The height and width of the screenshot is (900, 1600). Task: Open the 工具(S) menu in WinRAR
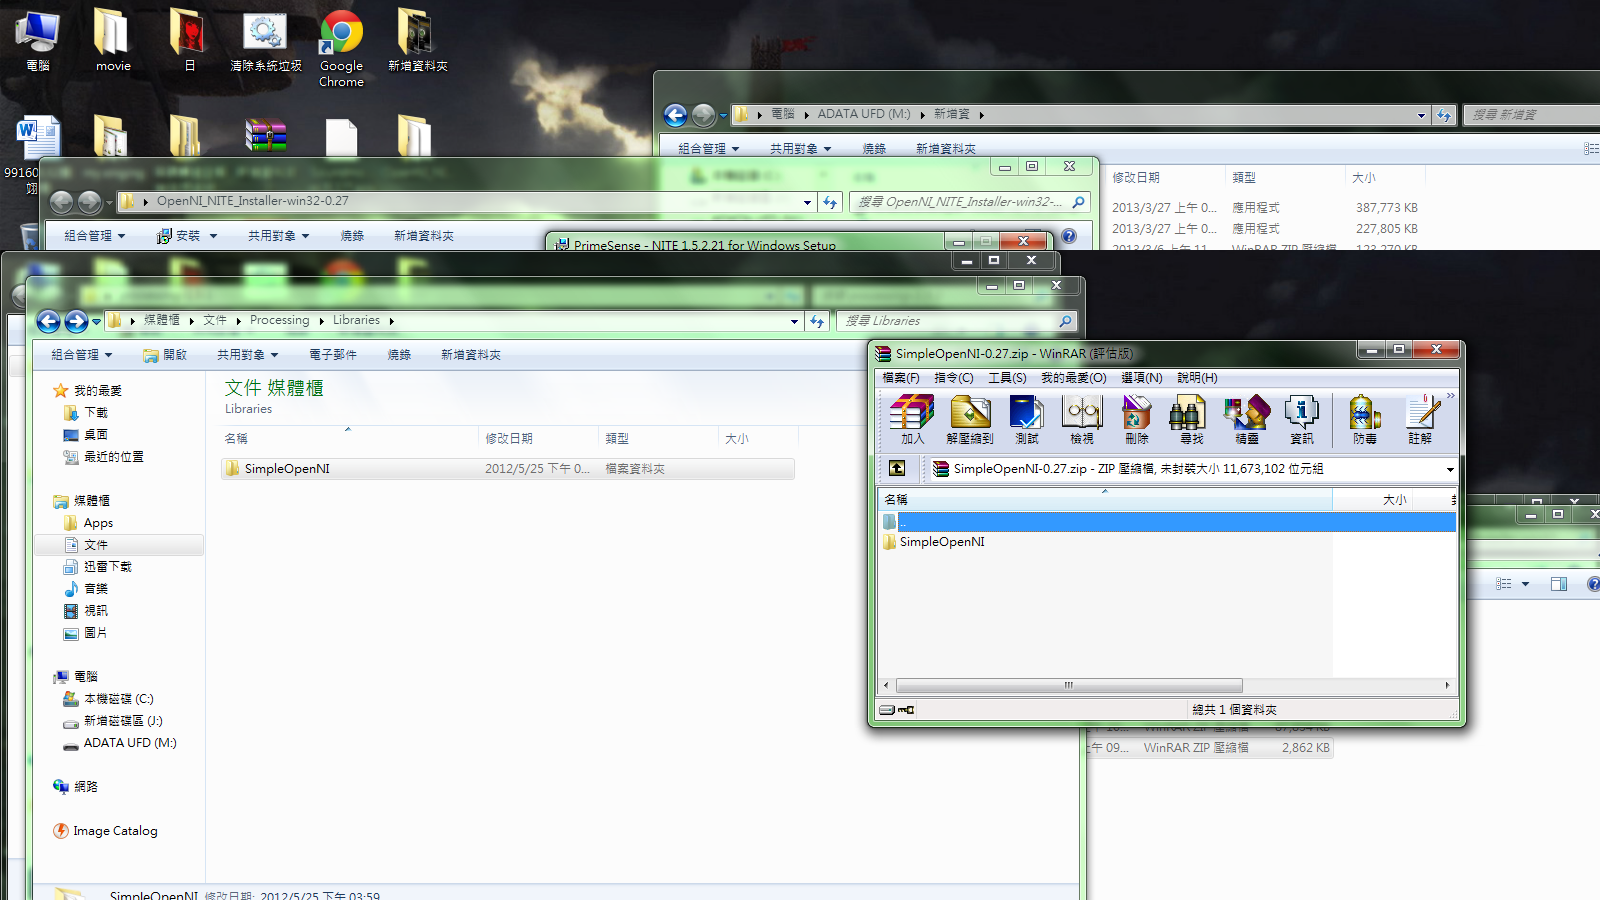coord(1007,378)
